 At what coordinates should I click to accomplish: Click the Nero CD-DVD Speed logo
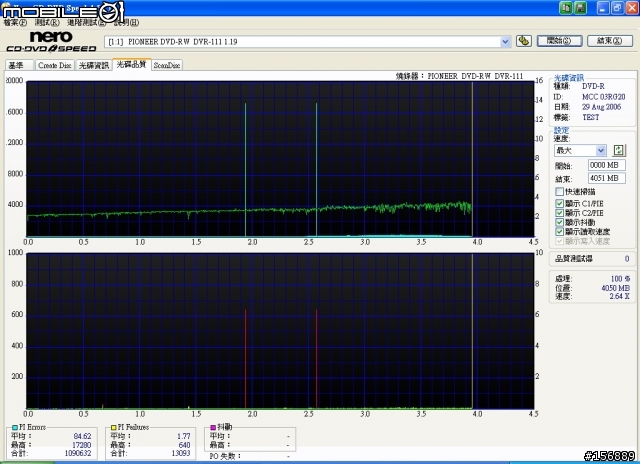[x=51, y=42]
